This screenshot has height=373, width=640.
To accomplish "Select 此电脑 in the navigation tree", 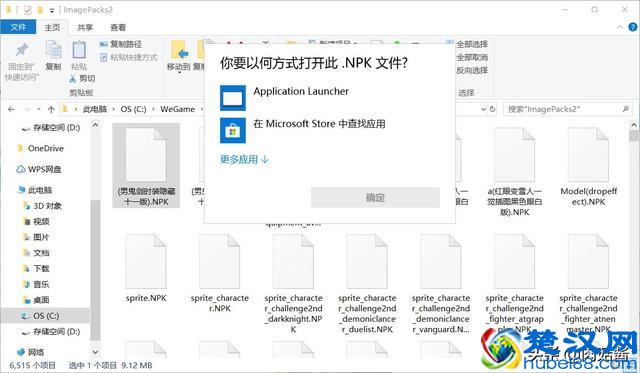I will 35,190.
